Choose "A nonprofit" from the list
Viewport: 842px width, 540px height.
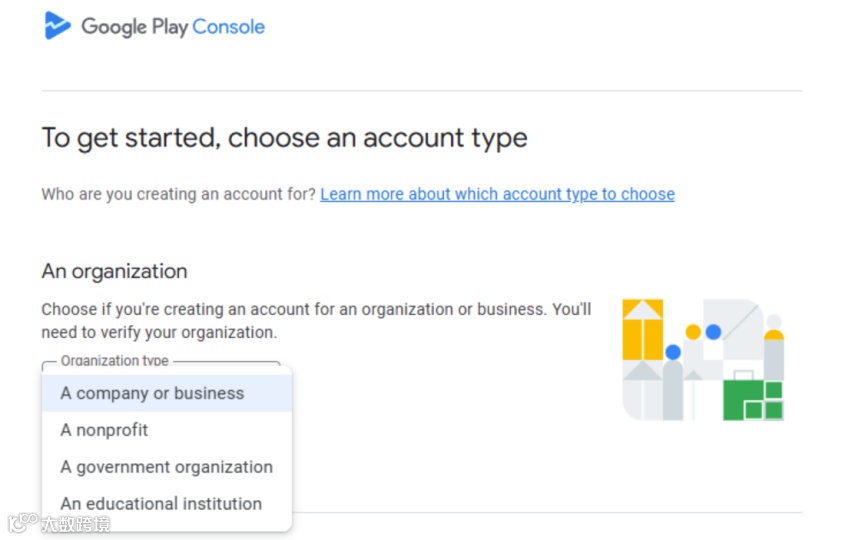click(x=104, y=430)
